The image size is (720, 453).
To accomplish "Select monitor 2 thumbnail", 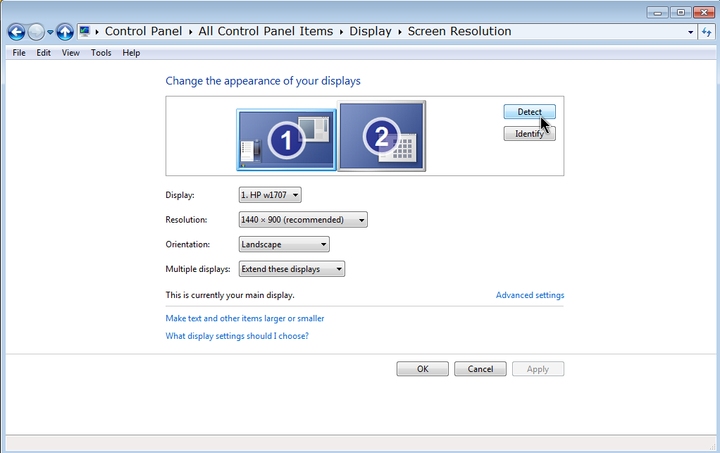I will point(382,136).
